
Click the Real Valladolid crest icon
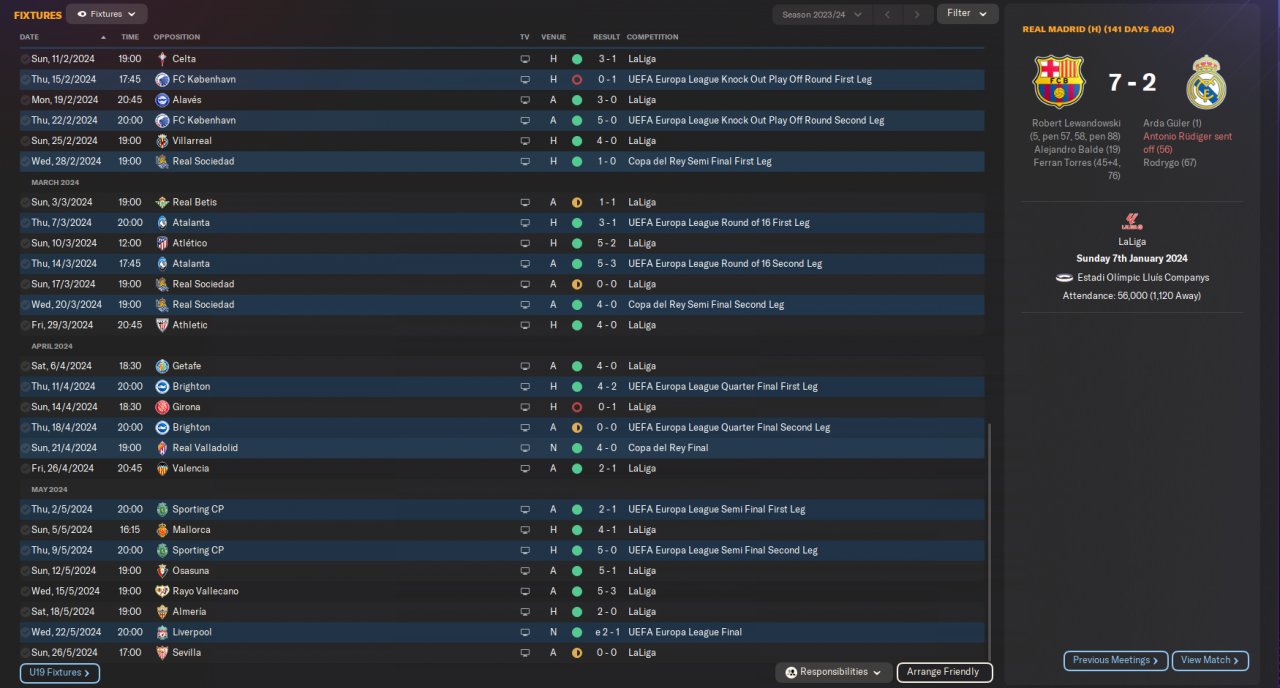tap(162, 448)
